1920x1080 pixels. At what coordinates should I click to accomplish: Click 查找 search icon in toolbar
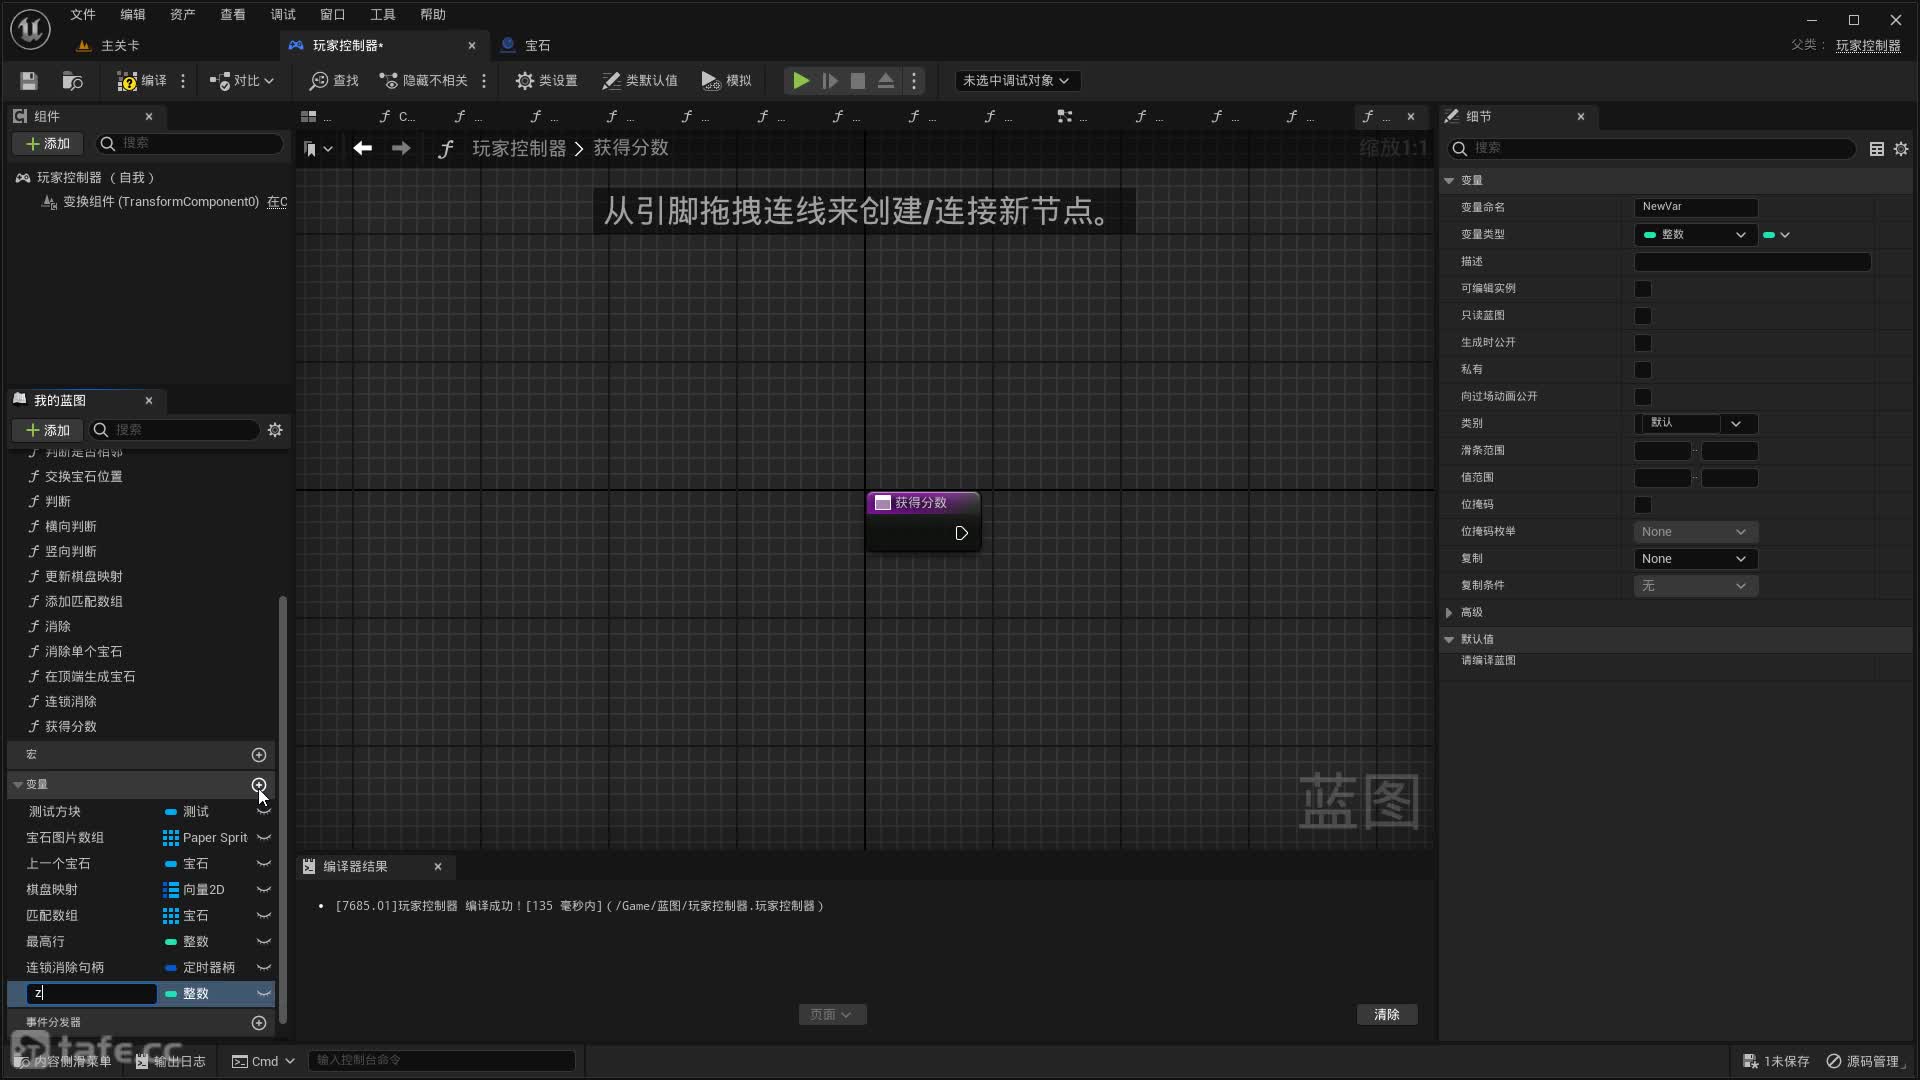334,81
